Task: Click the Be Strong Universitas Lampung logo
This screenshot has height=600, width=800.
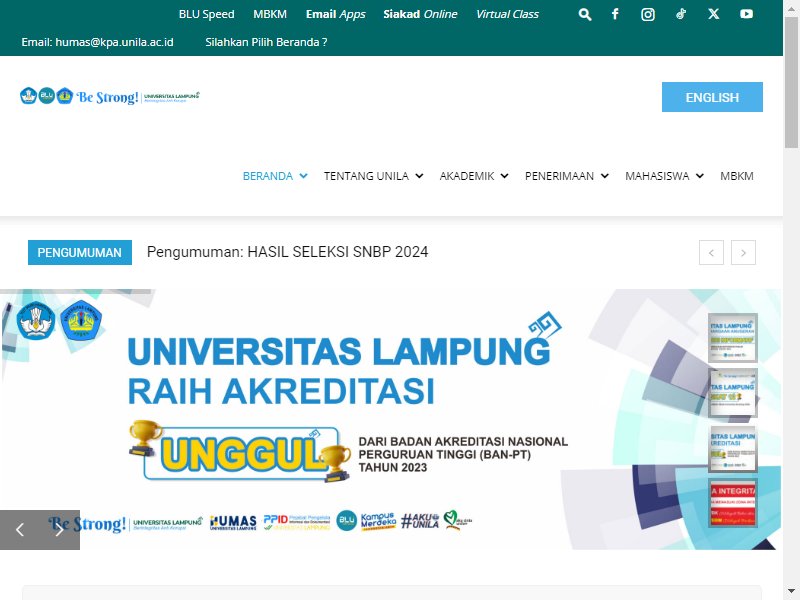Action: pyautogui.click(x=110, y=96)
